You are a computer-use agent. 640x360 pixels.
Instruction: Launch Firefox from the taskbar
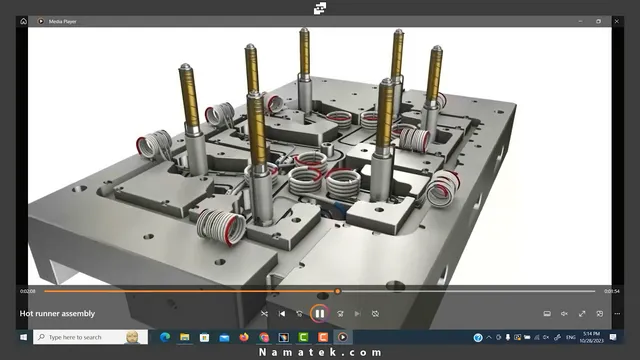click(x=244, y=337)
